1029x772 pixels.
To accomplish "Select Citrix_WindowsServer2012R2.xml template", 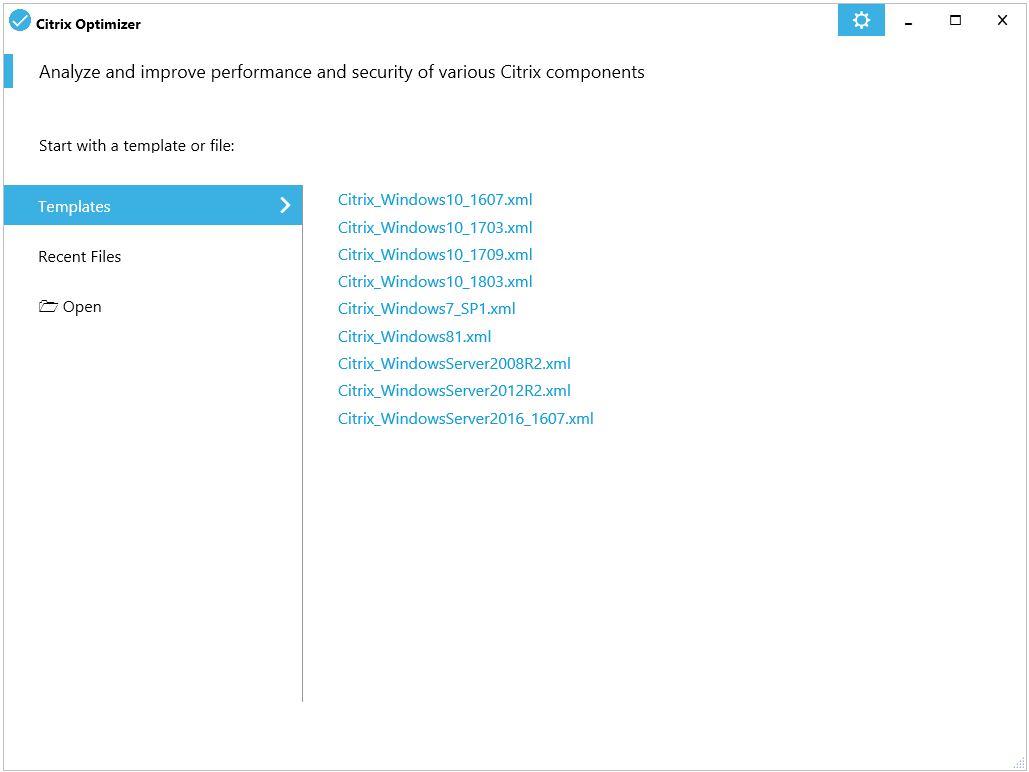I will click(x=454, y=391).
